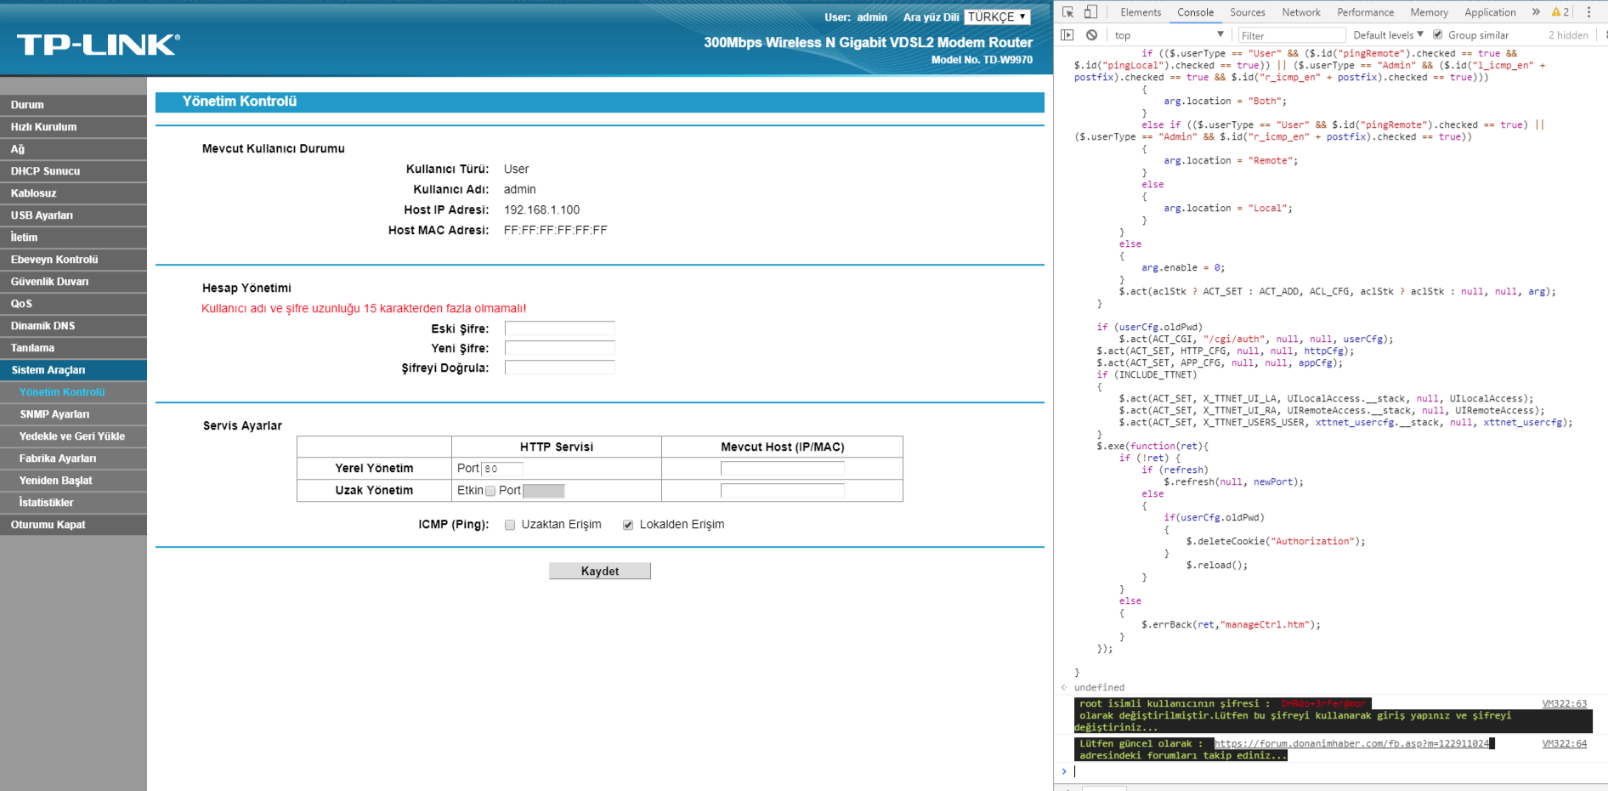Open Güvenlik Duvarı menu item

pyautogui.click(x=73, y=282)
